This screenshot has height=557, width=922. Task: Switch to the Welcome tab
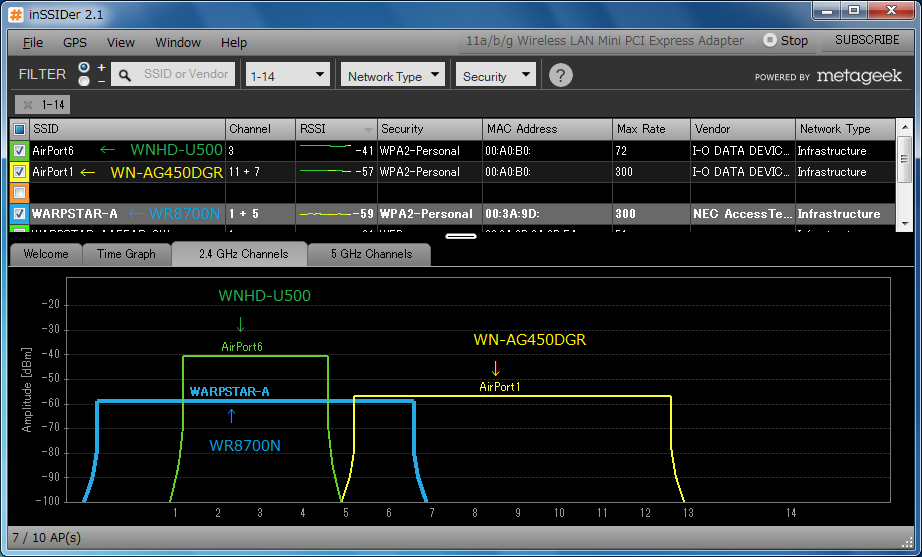click(45, 254)
